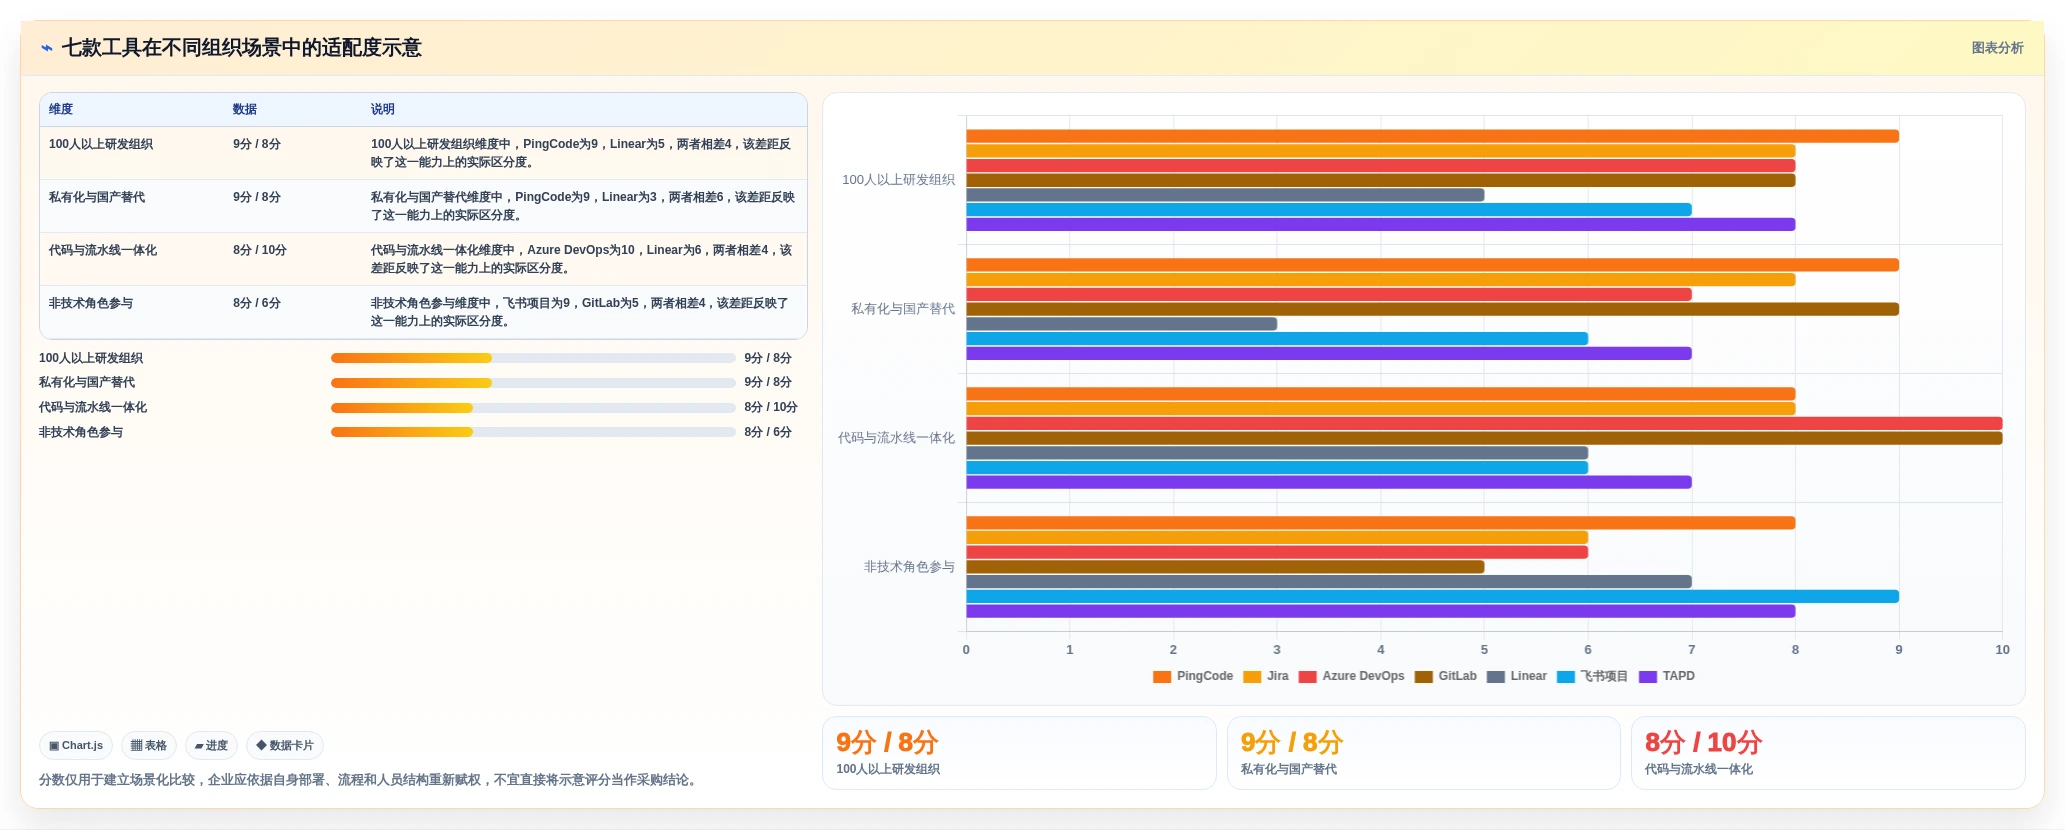Click the GitLab bar in 非技术角色参与 group
This screenshot has height=830, width=2065.
coord(1225,567)
